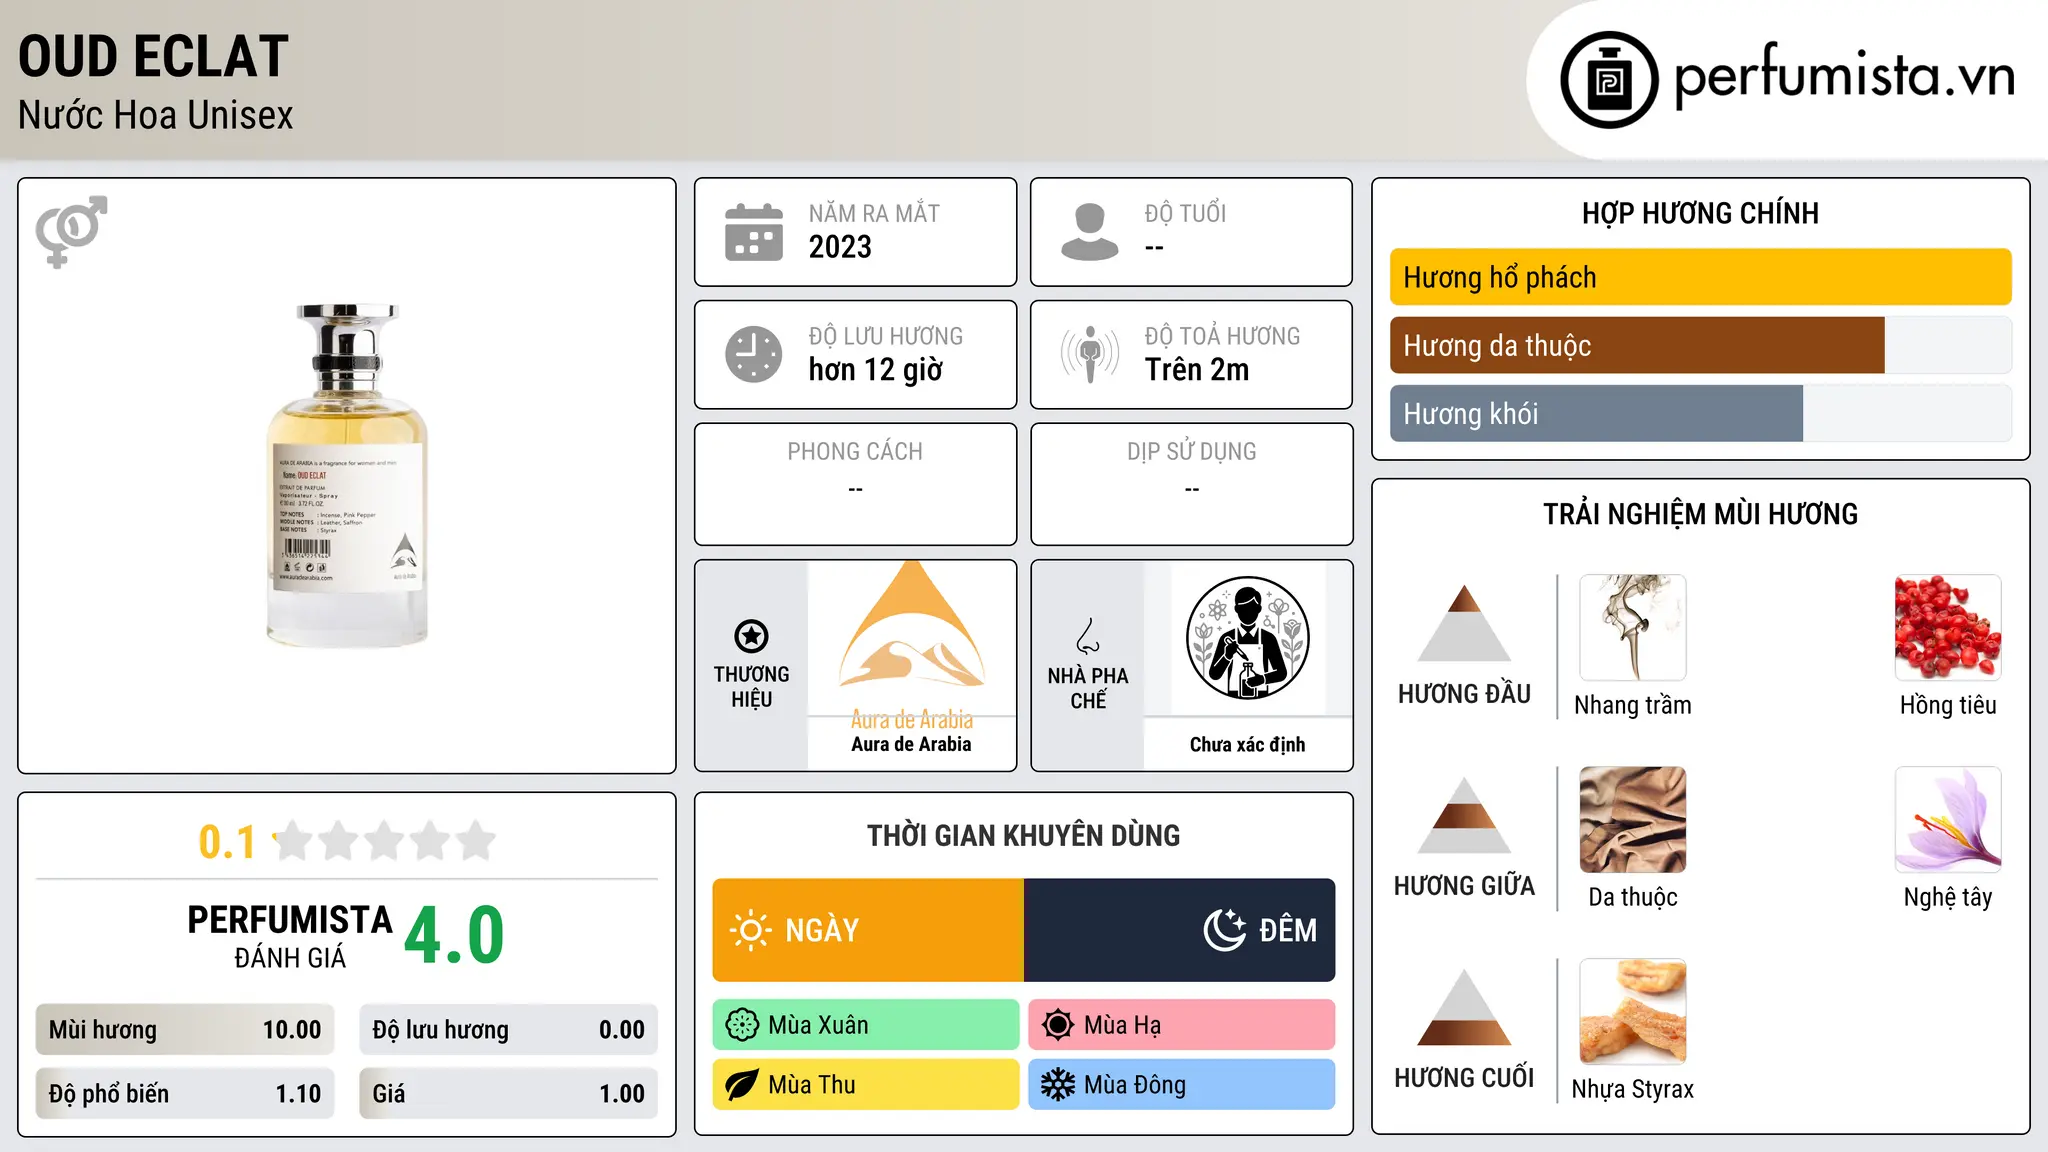This screenshot has width=2048, height=1152.
Task: Click the Mùa Đông season button
Action: pyautogui.click(x=1182, y=1085)
